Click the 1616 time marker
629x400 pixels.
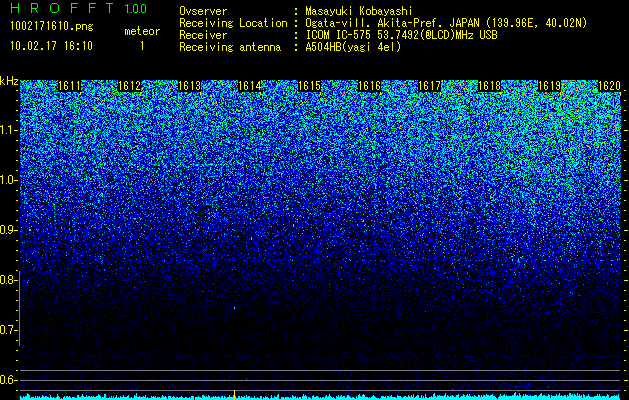(x=369, y=86)
